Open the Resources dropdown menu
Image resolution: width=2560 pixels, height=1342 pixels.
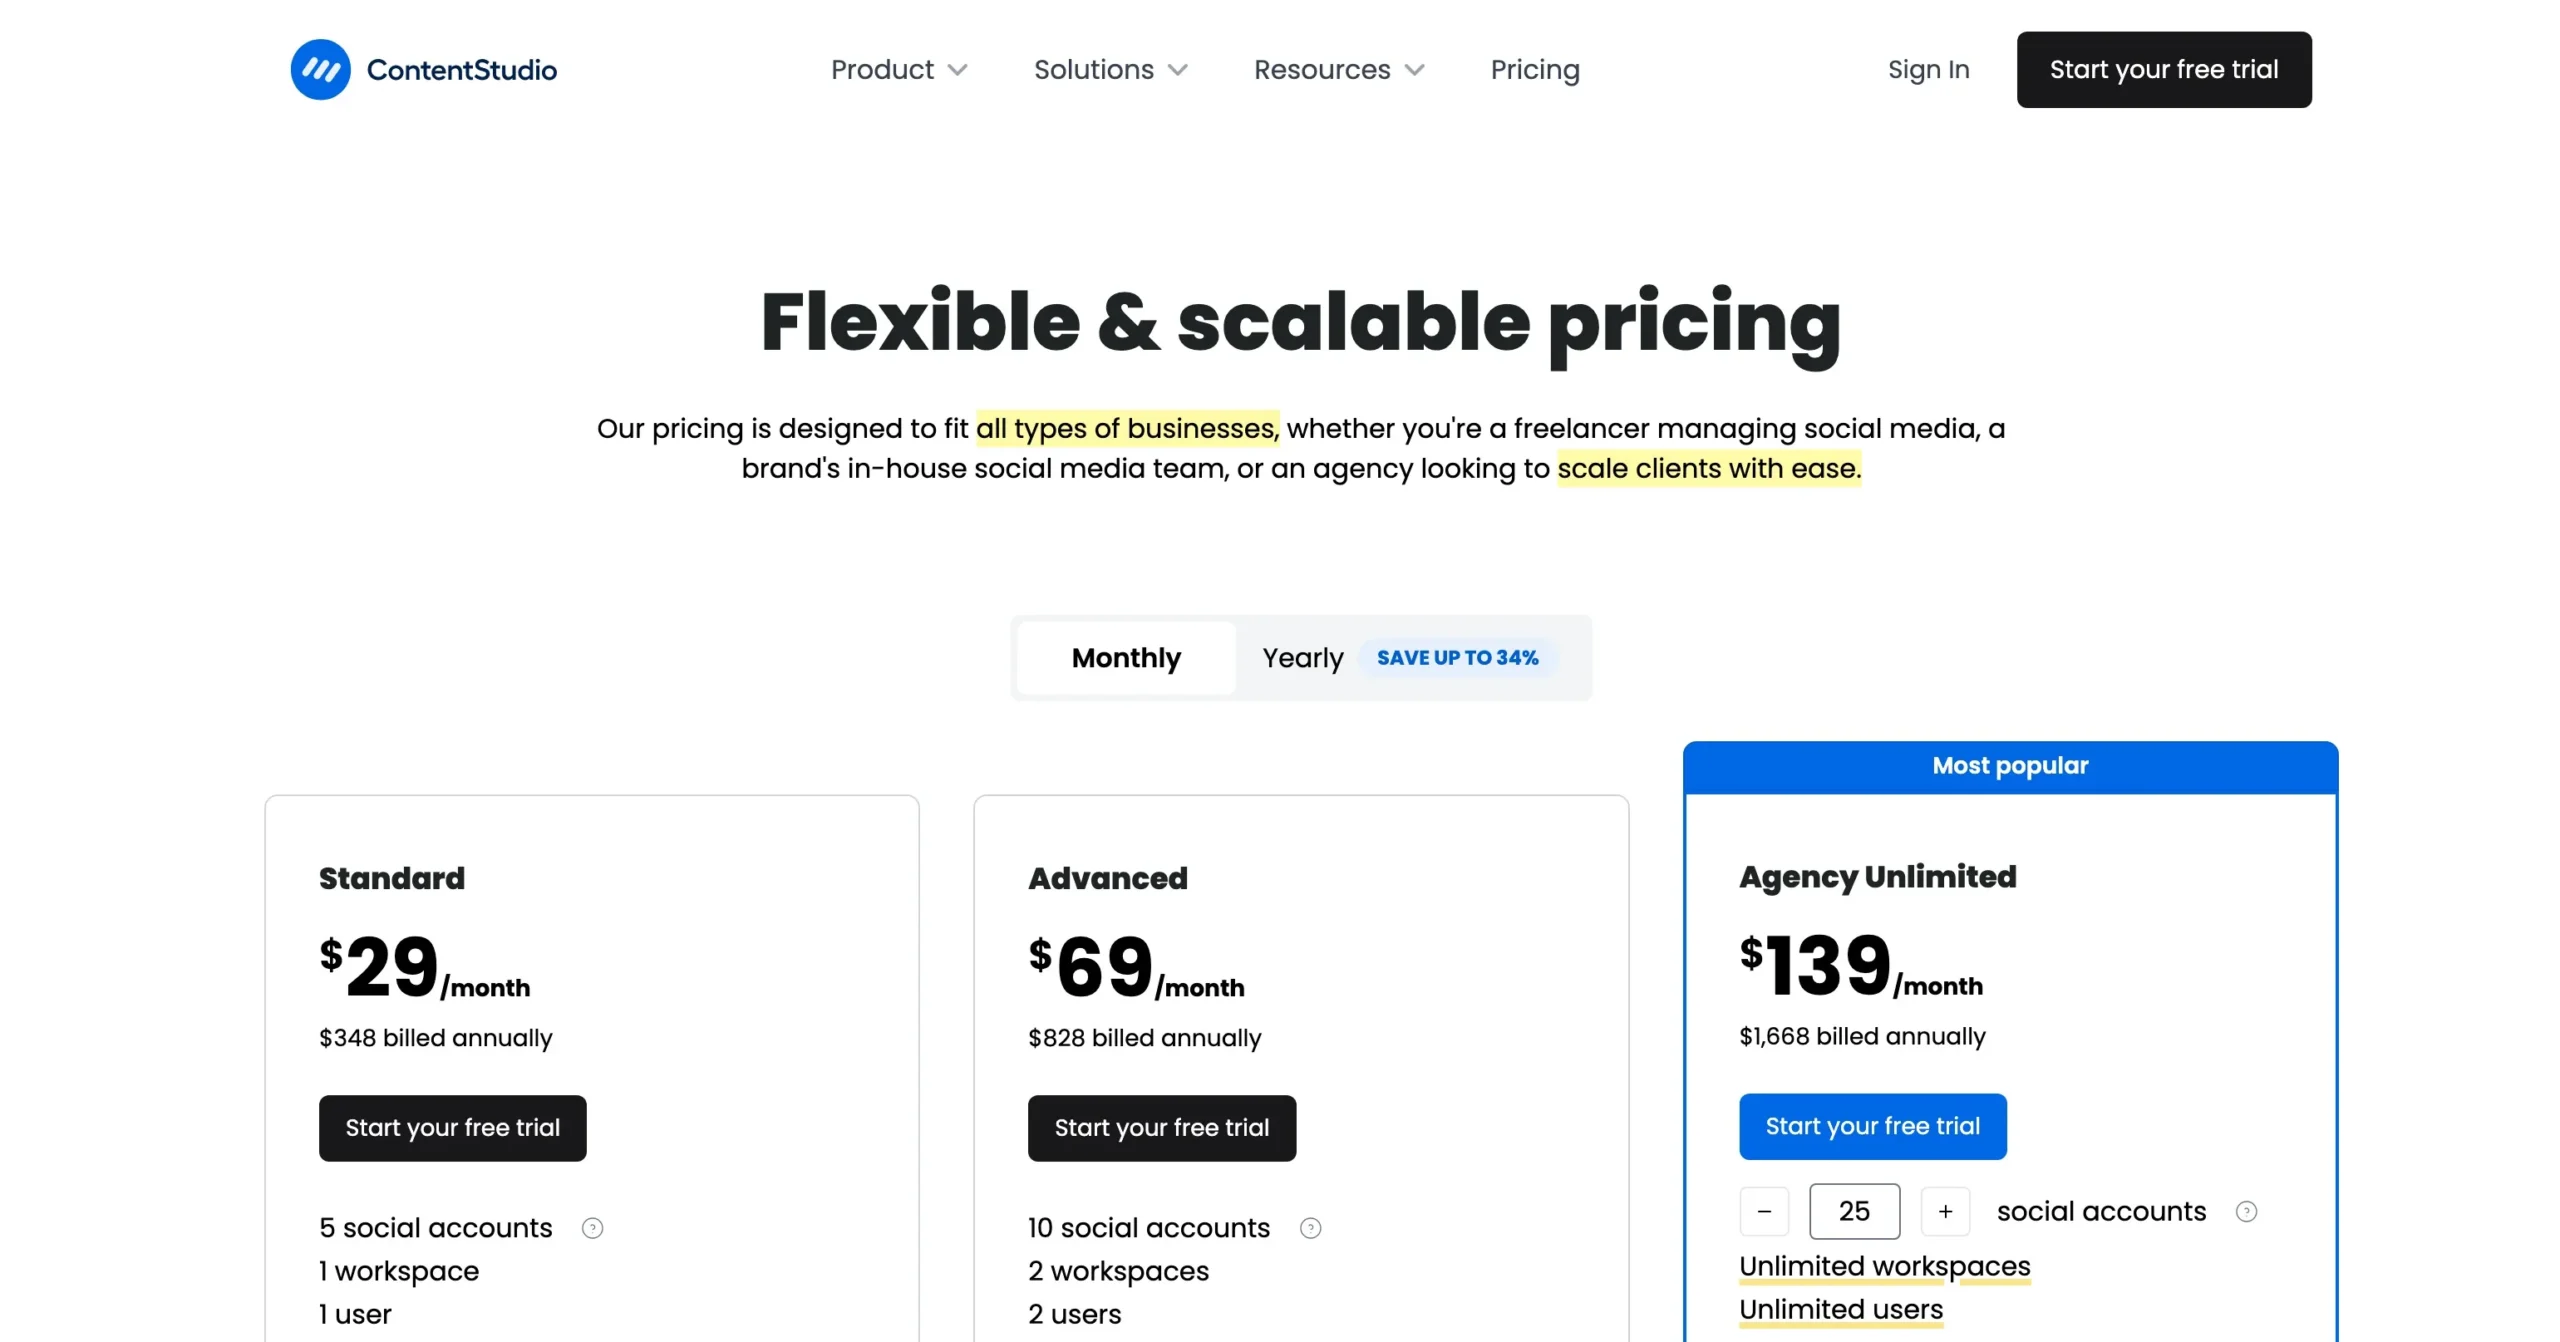point(1338,70)
